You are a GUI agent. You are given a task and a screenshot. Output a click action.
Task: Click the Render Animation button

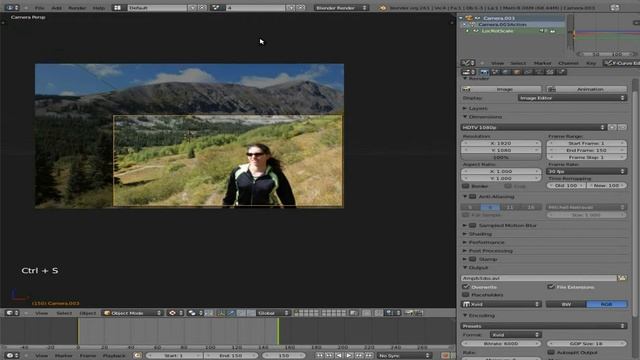587,89
